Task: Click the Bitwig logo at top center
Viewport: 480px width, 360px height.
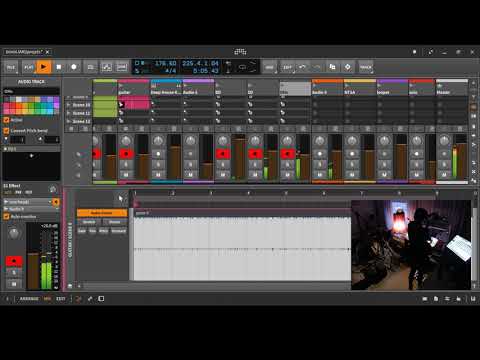Action: [x=240, y=52]
